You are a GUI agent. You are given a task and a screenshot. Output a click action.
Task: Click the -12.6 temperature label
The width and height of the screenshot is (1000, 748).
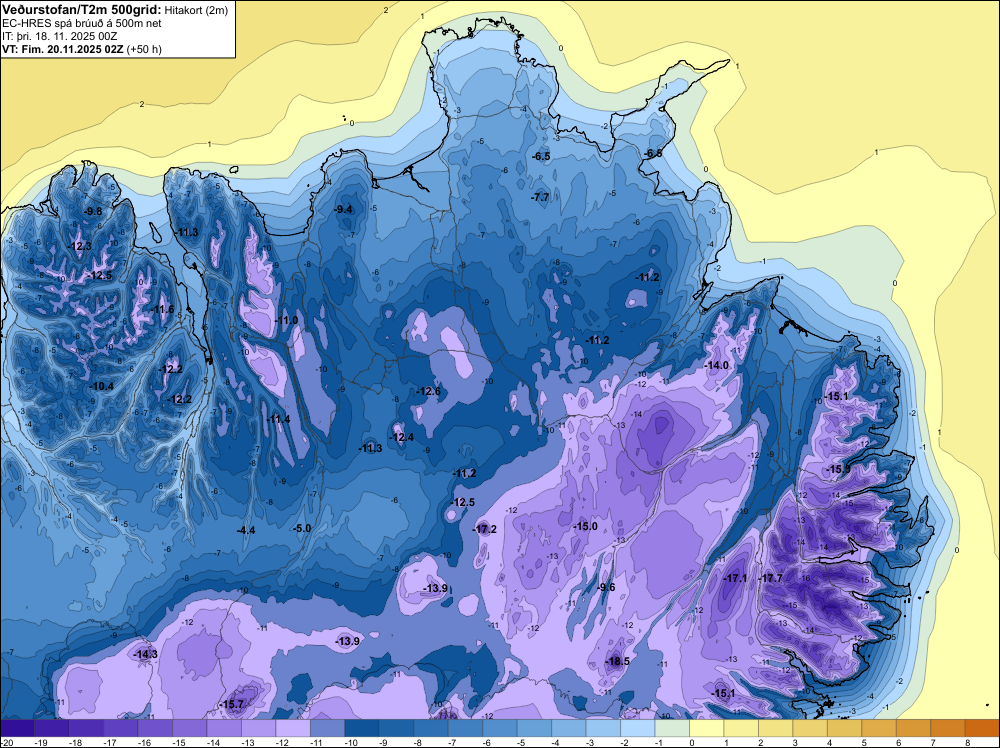429,391
